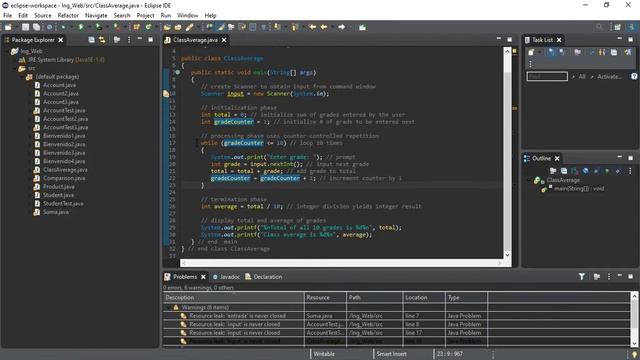Viewport: 640px width, 360px height.
Task: Collapse the Ing_Web project node
Action: pos(6,51)
